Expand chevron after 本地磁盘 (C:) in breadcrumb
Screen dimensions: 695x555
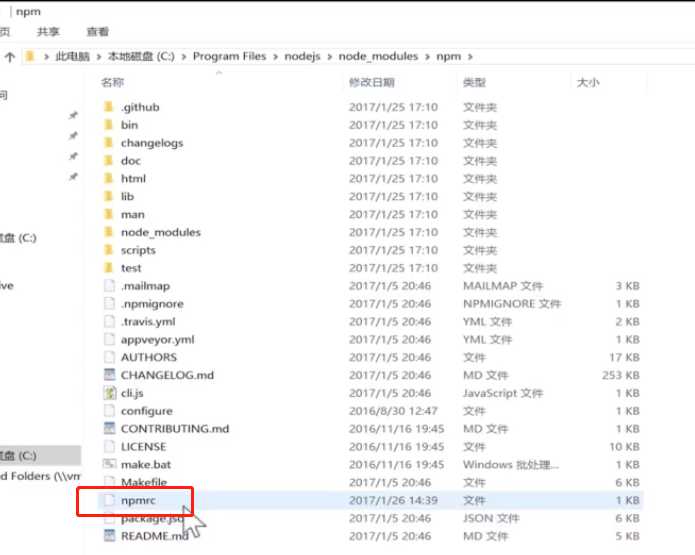183,57
